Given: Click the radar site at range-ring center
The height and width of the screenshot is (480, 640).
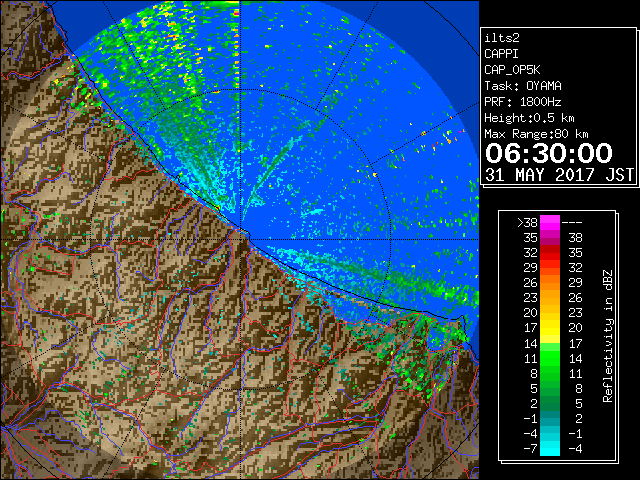Looking at the screenshot, I should (240, 239).
